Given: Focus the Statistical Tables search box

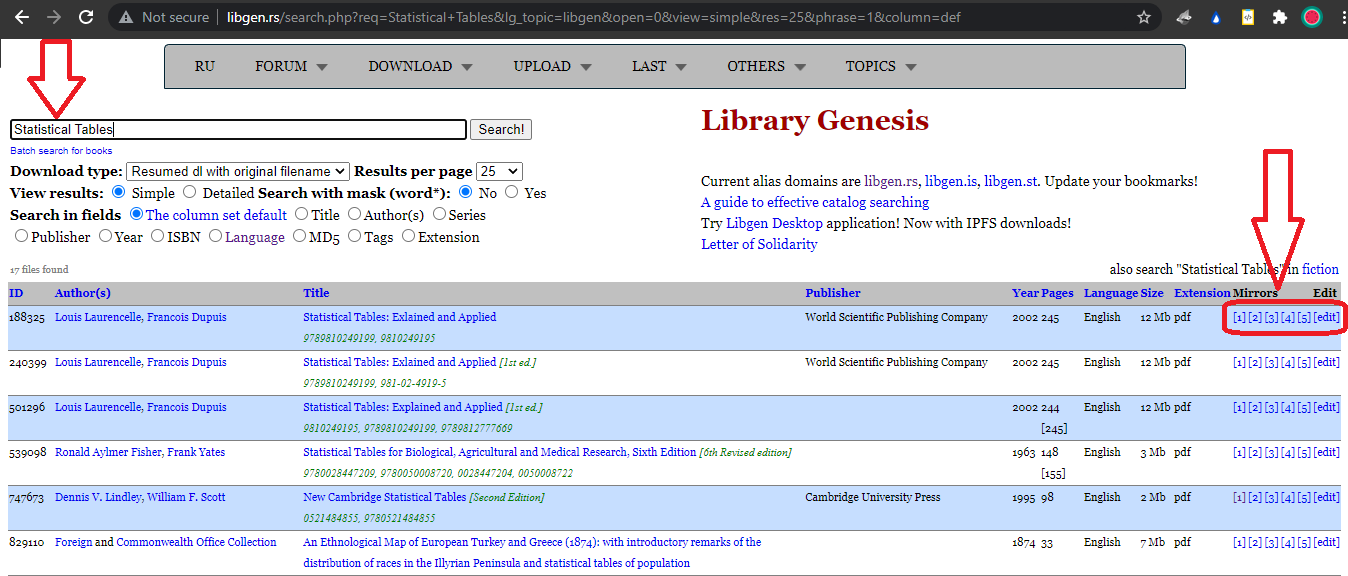Looking at the screenshot, I should tap(238, 129).
